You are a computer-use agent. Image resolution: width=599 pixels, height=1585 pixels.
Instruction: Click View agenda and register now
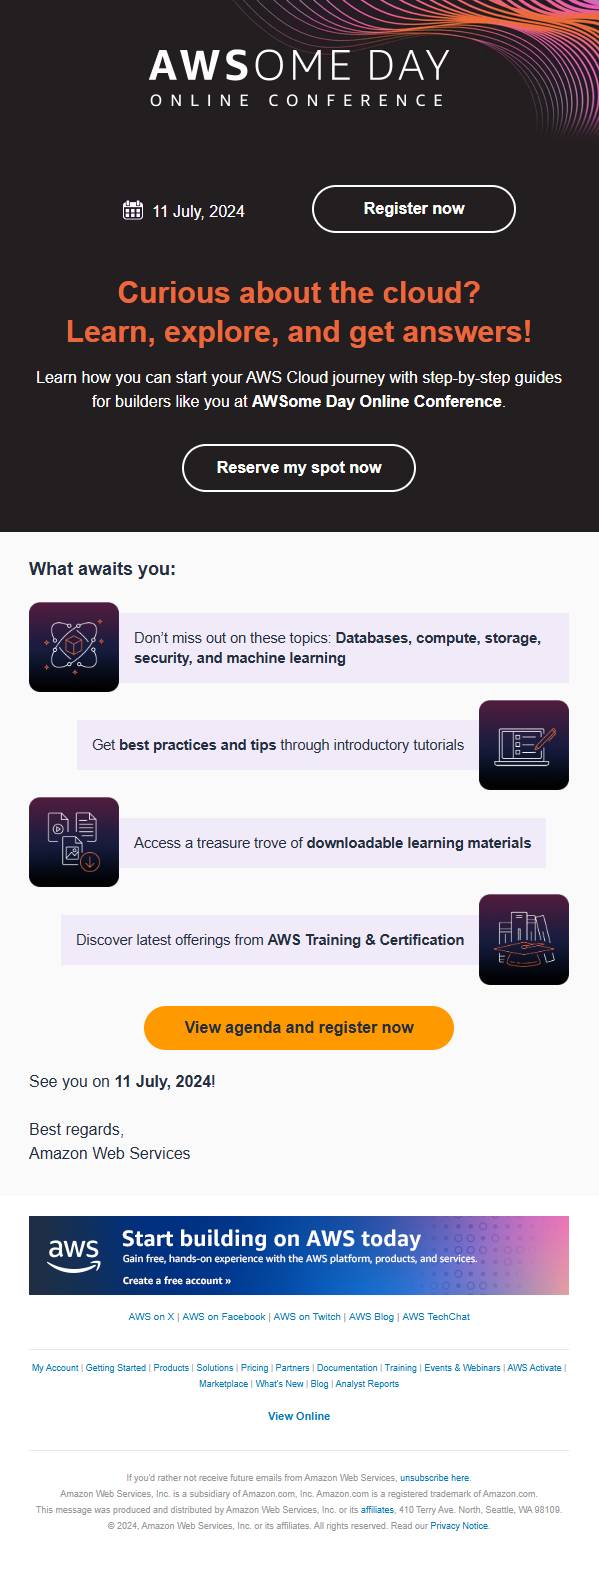click(x=299, y=1028)
